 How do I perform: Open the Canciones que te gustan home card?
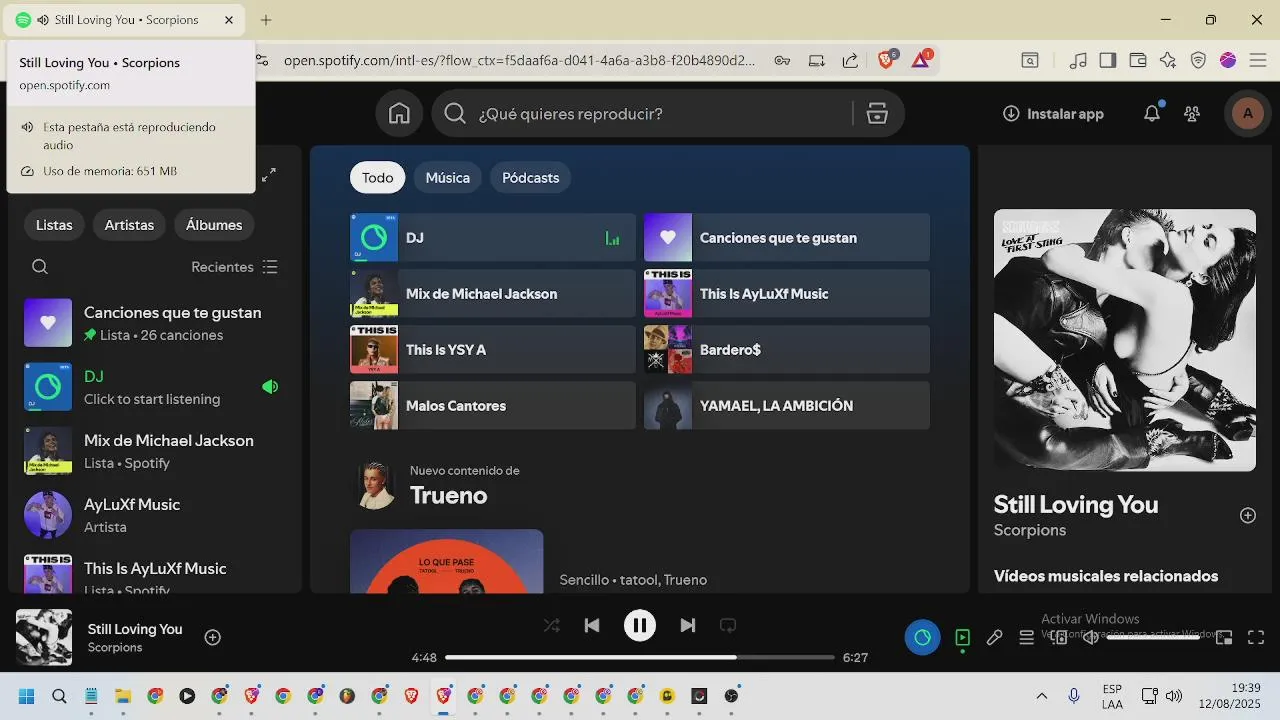(x=787, y=238)
